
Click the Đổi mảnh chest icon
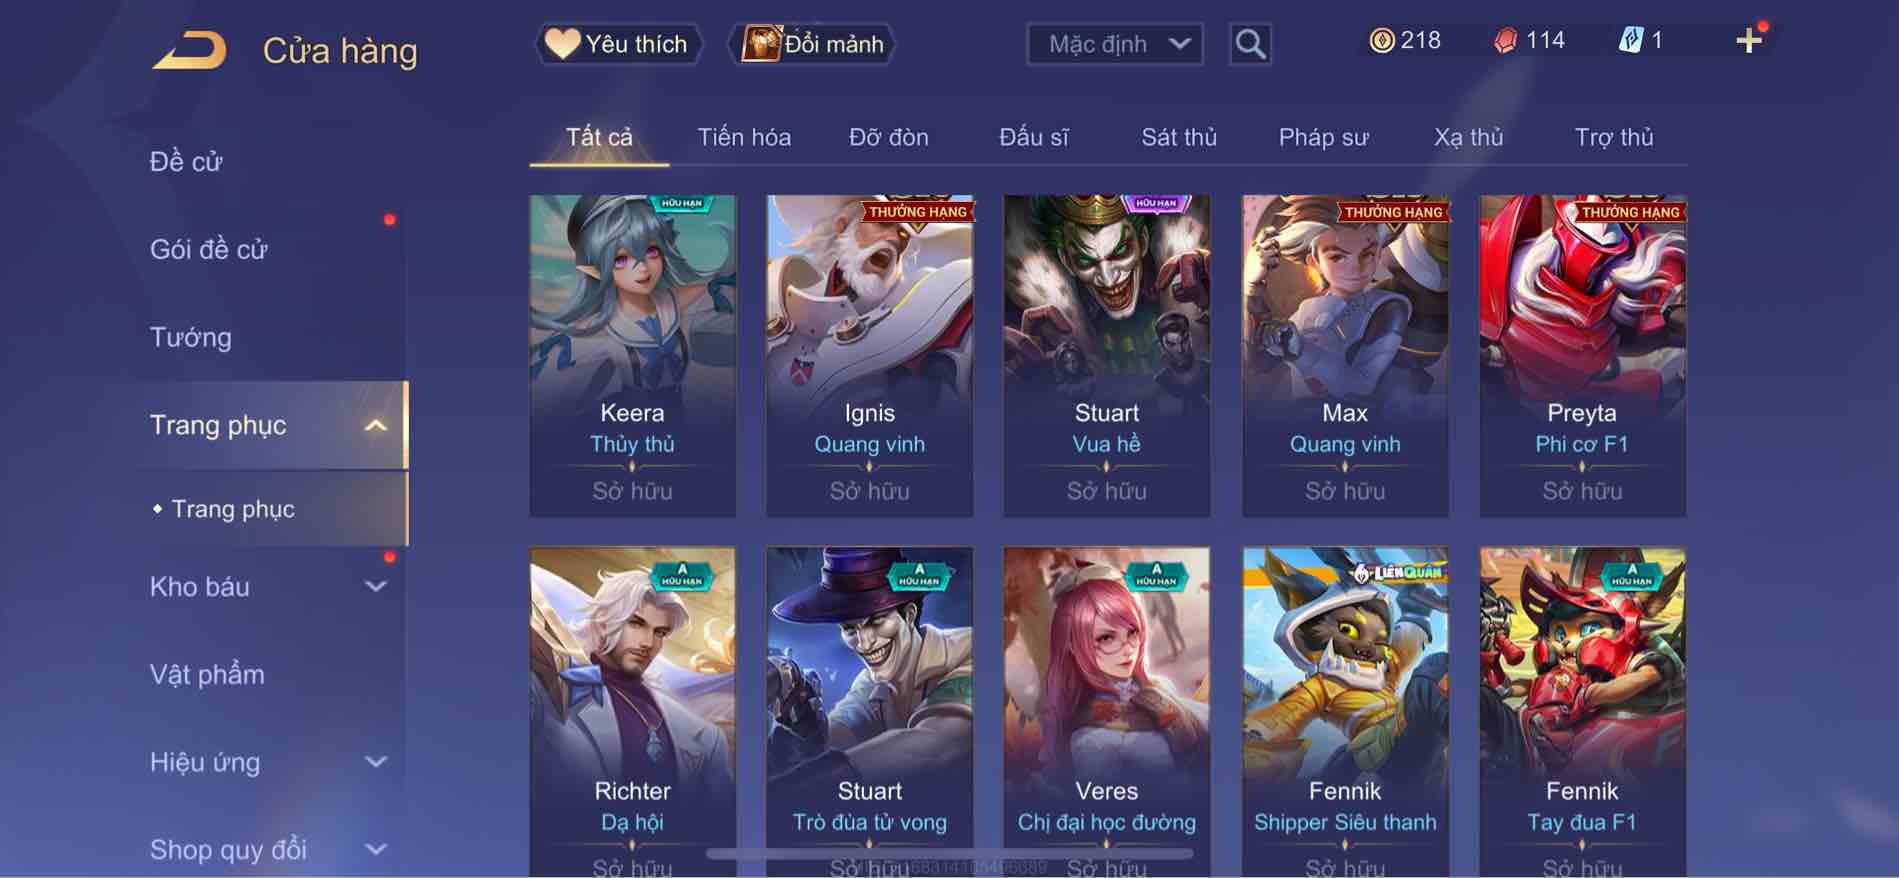761,44
